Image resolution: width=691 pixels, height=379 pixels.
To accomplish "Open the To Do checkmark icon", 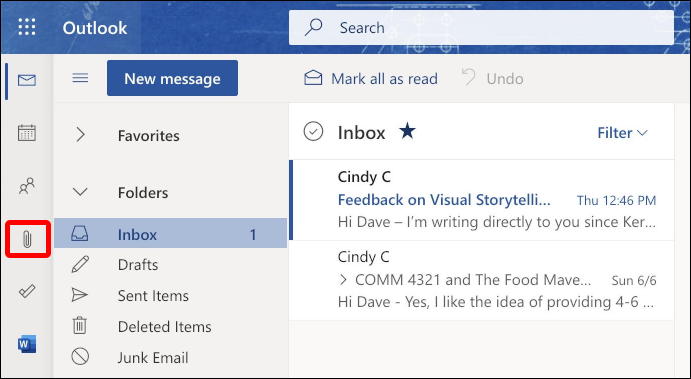I will [27, 291].
